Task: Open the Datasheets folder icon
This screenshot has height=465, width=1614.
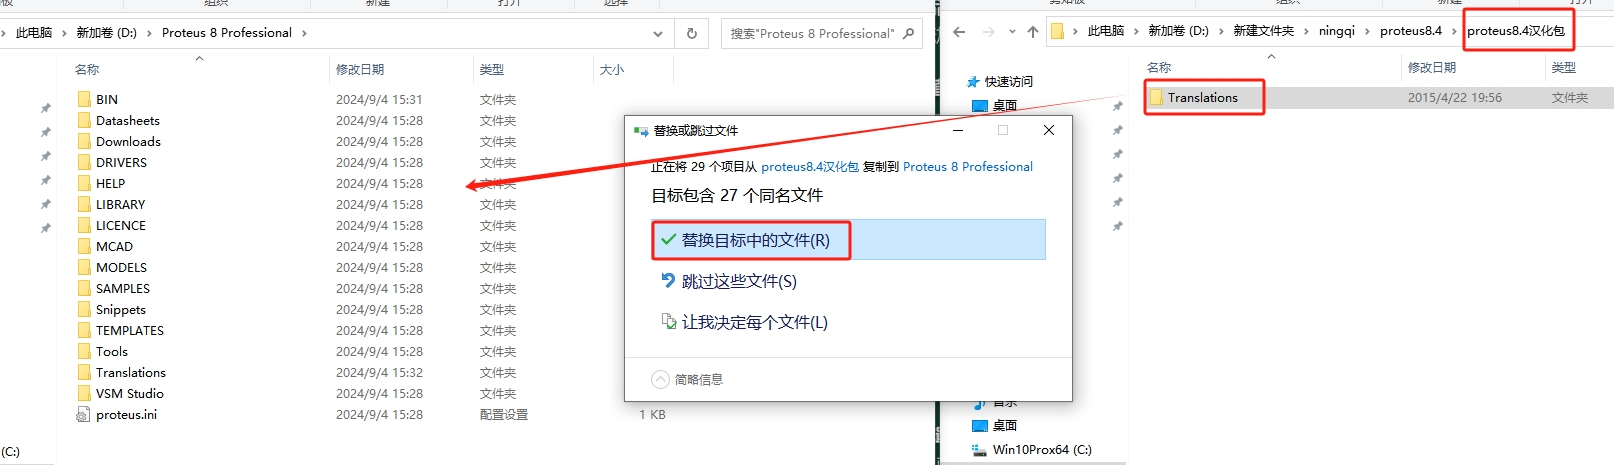Action: pos(84,120)
